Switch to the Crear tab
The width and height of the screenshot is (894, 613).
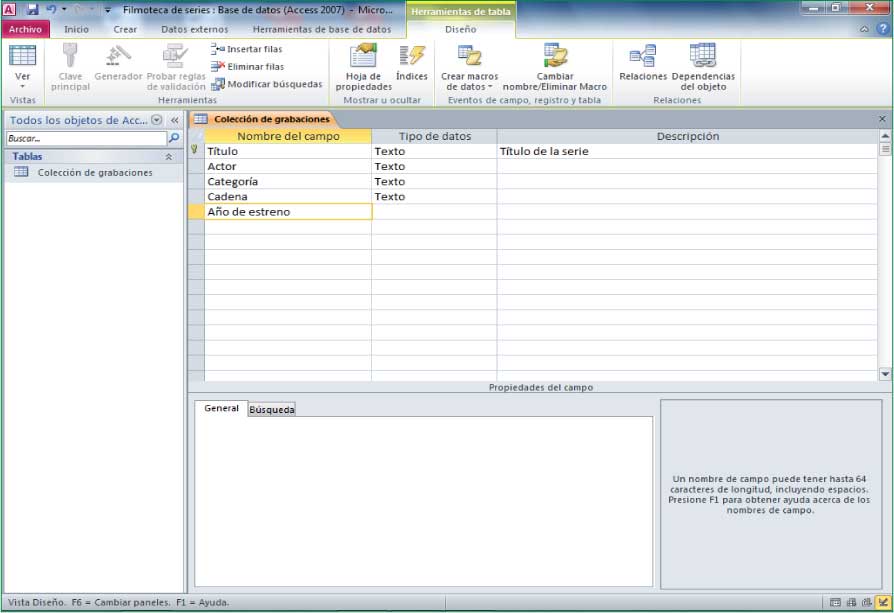(125, 29)
